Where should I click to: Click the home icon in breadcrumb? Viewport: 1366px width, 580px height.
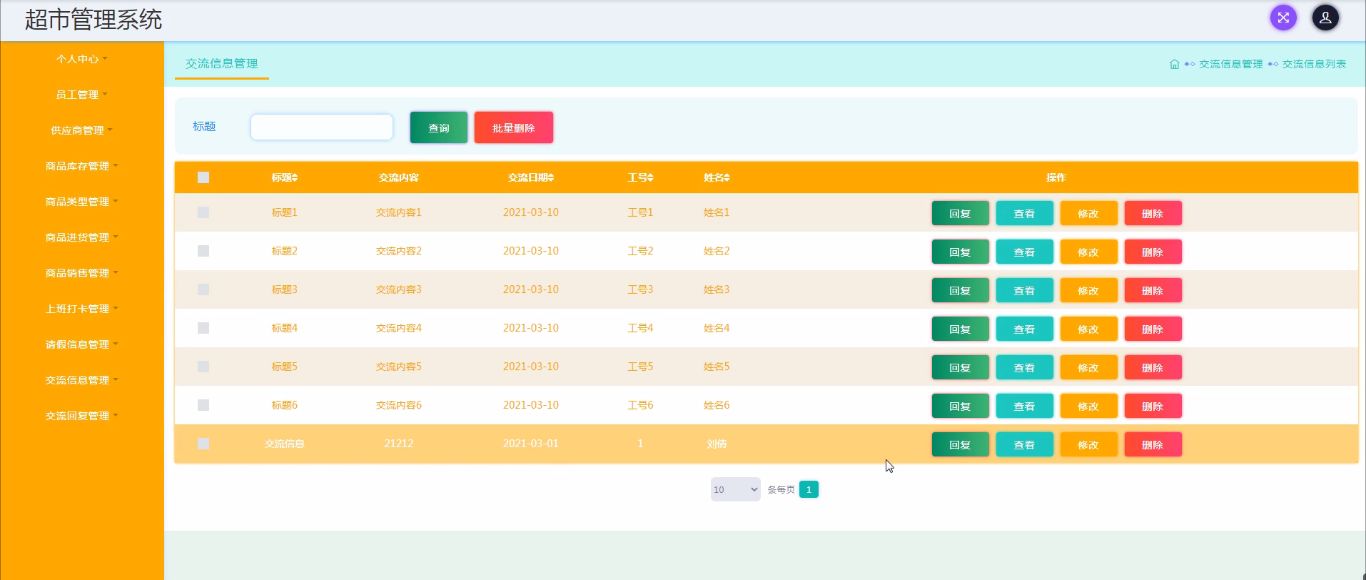(1174, 64)
